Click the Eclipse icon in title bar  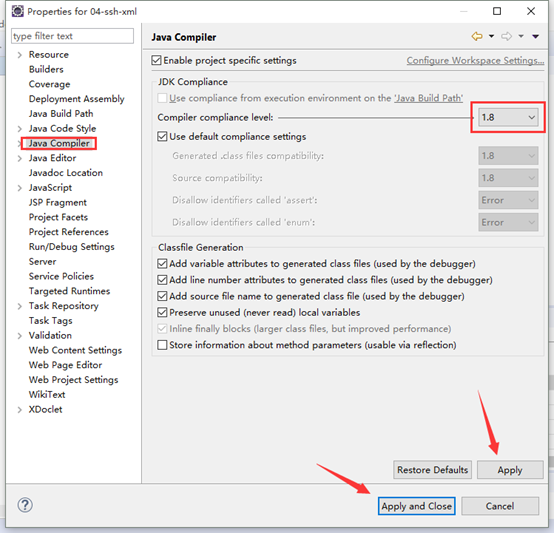pyautogui.click(x=18, y=11)
